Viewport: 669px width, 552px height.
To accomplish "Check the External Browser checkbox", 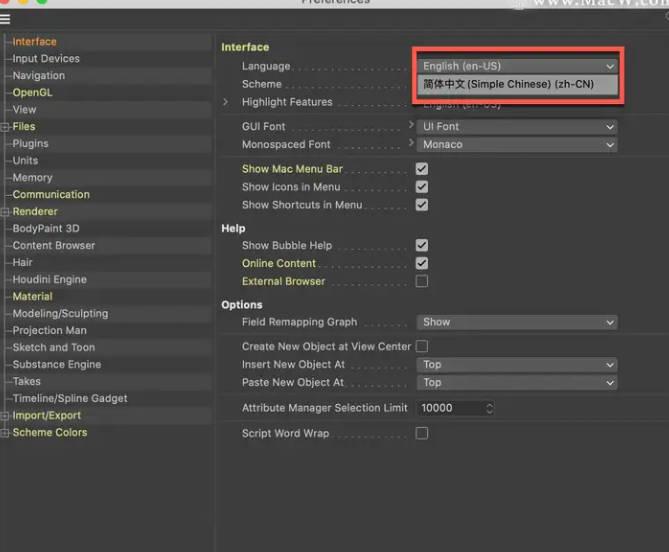I will pyautogui.click(x=422, y=282).
